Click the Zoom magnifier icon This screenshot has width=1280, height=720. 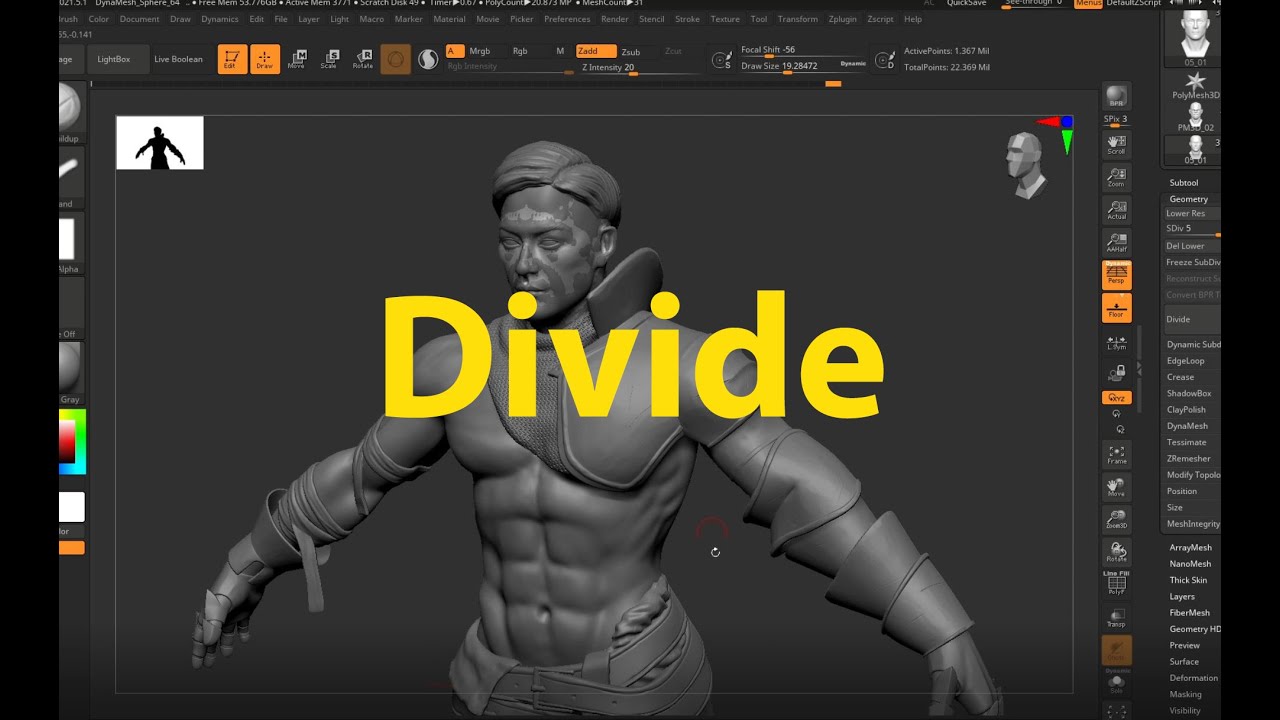click(x=1117, y=178)
